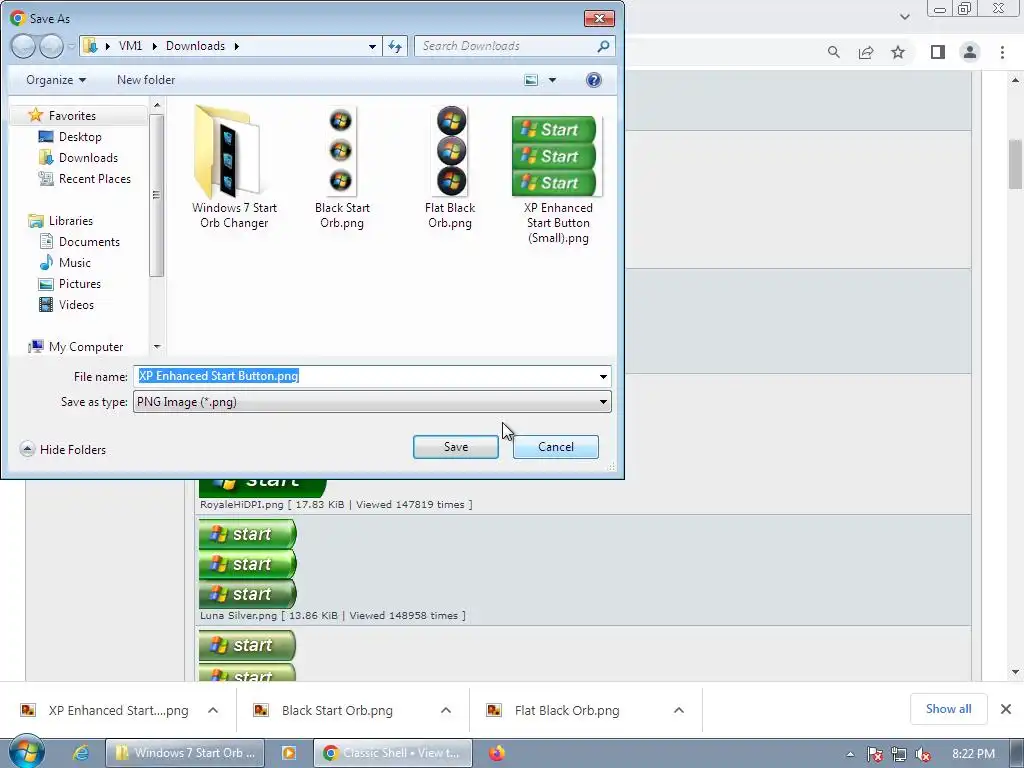Click the search magnifier in Search Downloads
1024x768 pixels.
(x=603, y=46)
